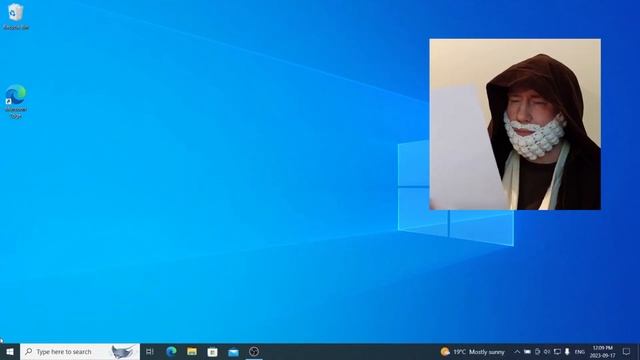Open File Explorer from the taskbar
This screenshot has height=360, width=640.
(192, 351)
